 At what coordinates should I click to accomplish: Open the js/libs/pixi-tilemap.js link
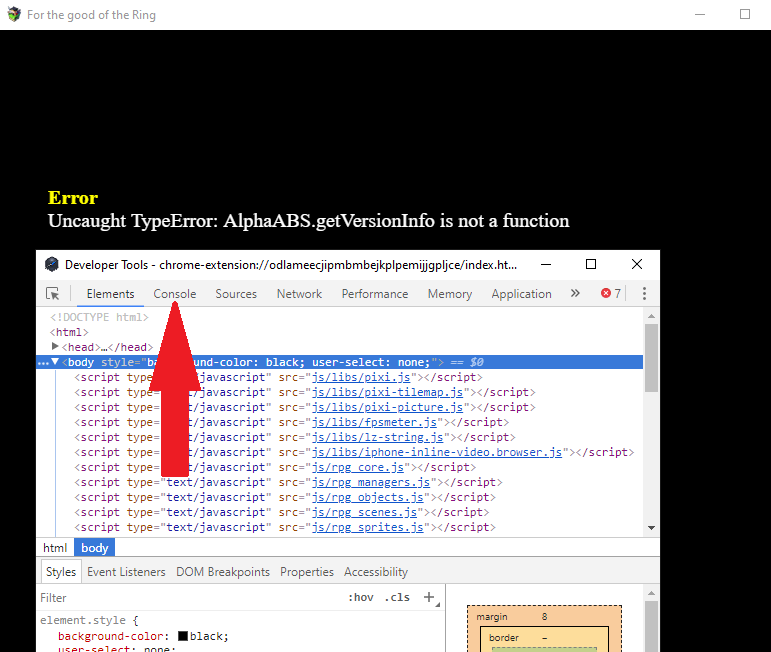point(387,392)
